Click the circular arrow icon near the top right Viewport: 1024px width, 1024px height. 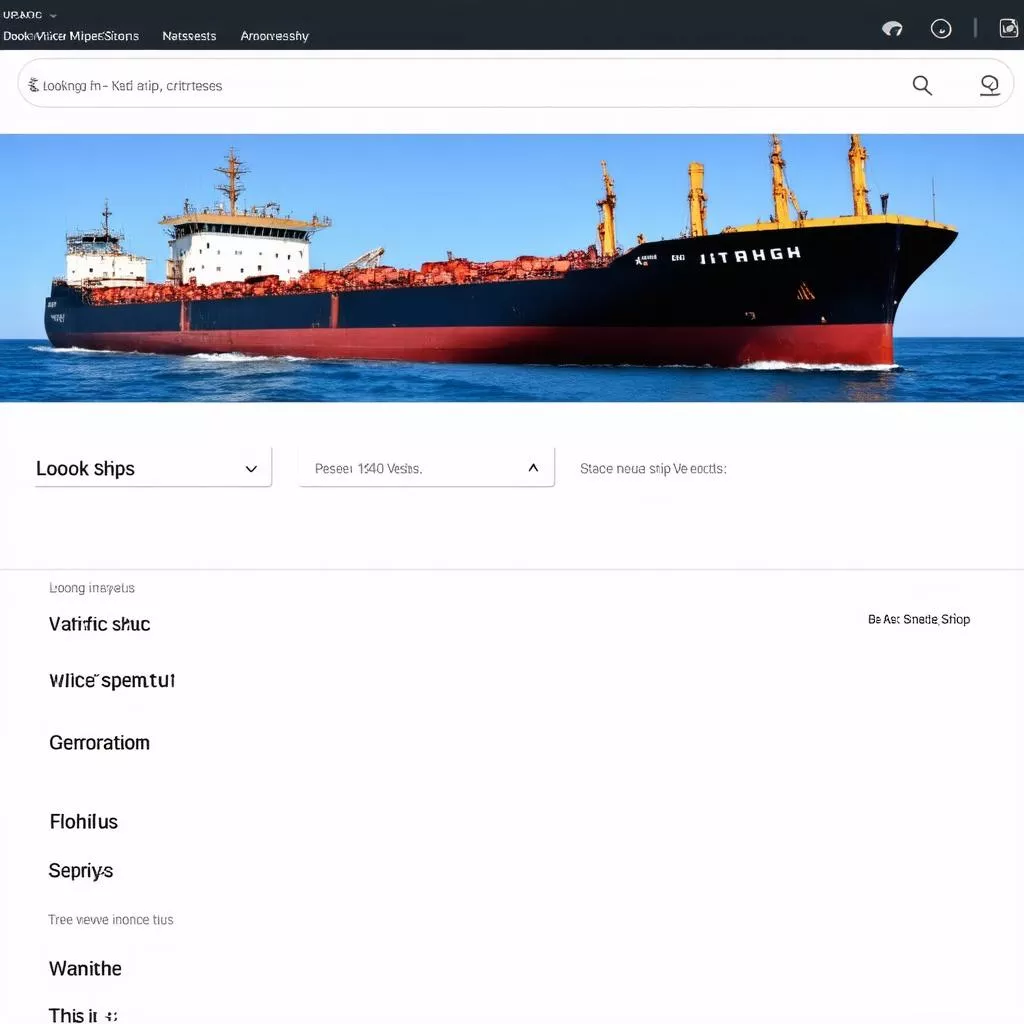click(941, 28)
